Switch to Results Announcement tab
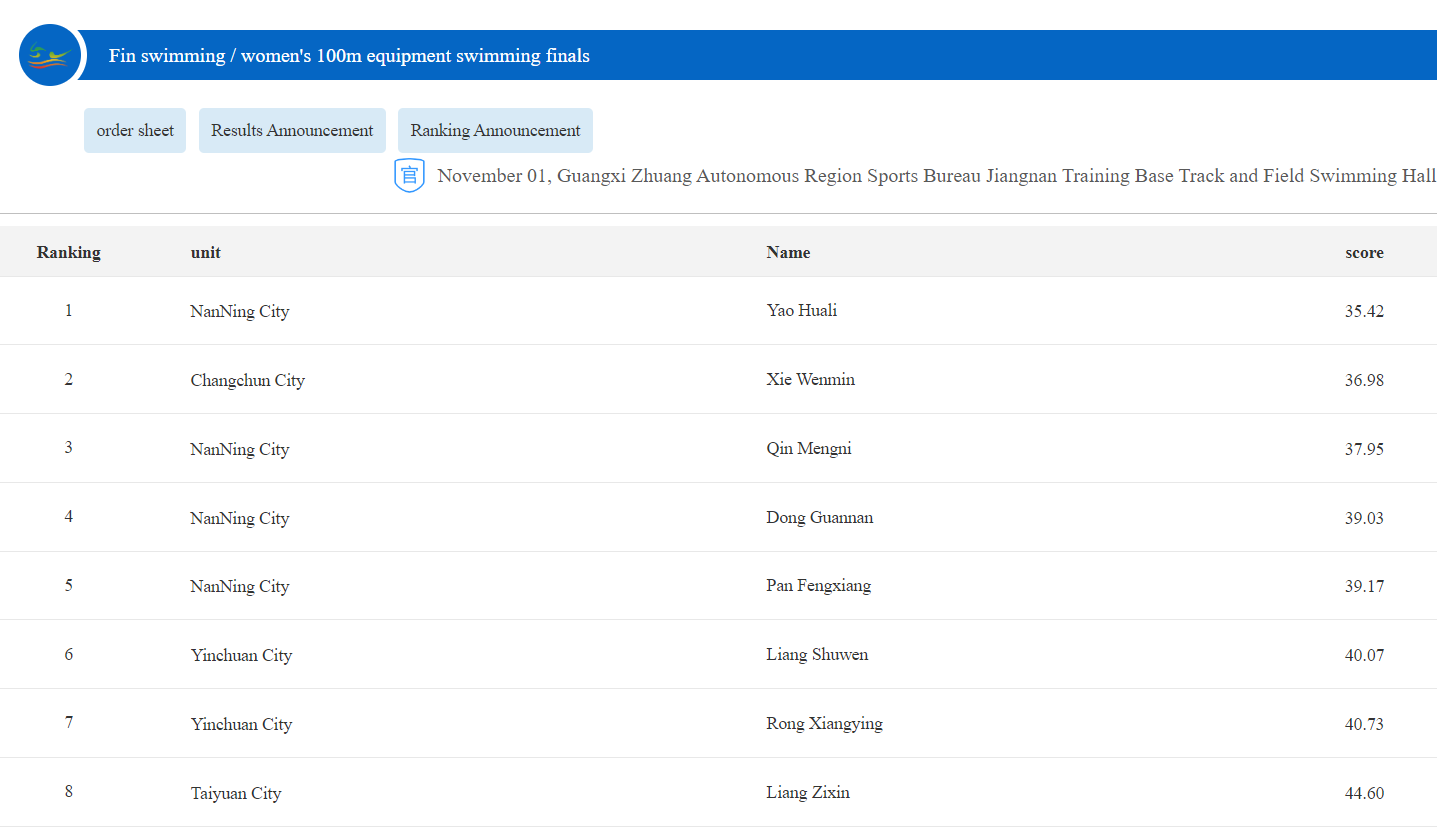The height and width of the screenshot is (838, 1449). tap(292, 131)
